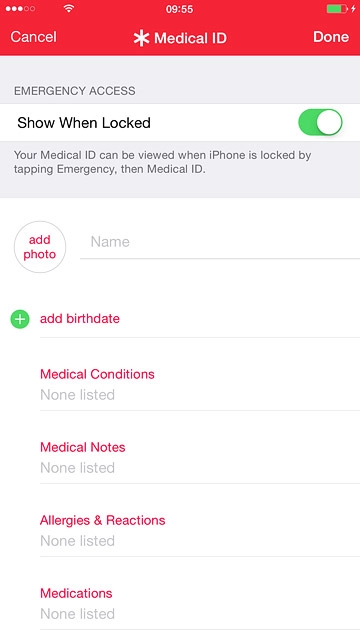
Task: Open the Allergies & Reactions entry
Action: tap(200, 530)
